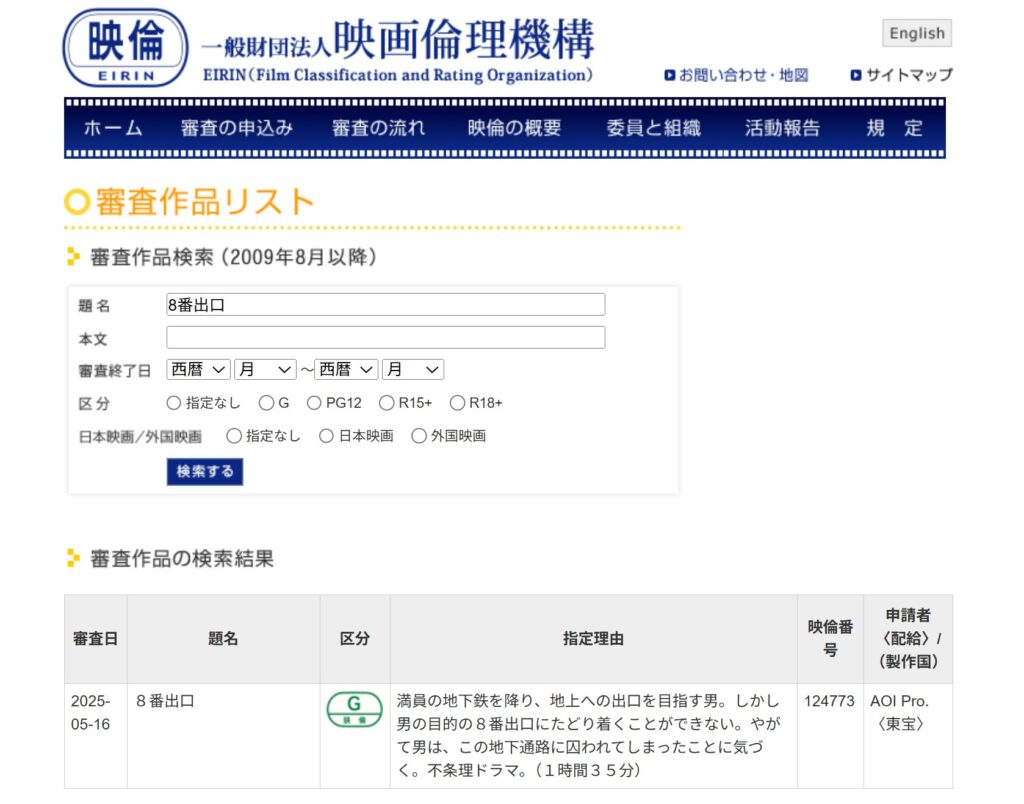
Task: Click the EIRIN logo emblem
Action: click(x=125, y=48)
